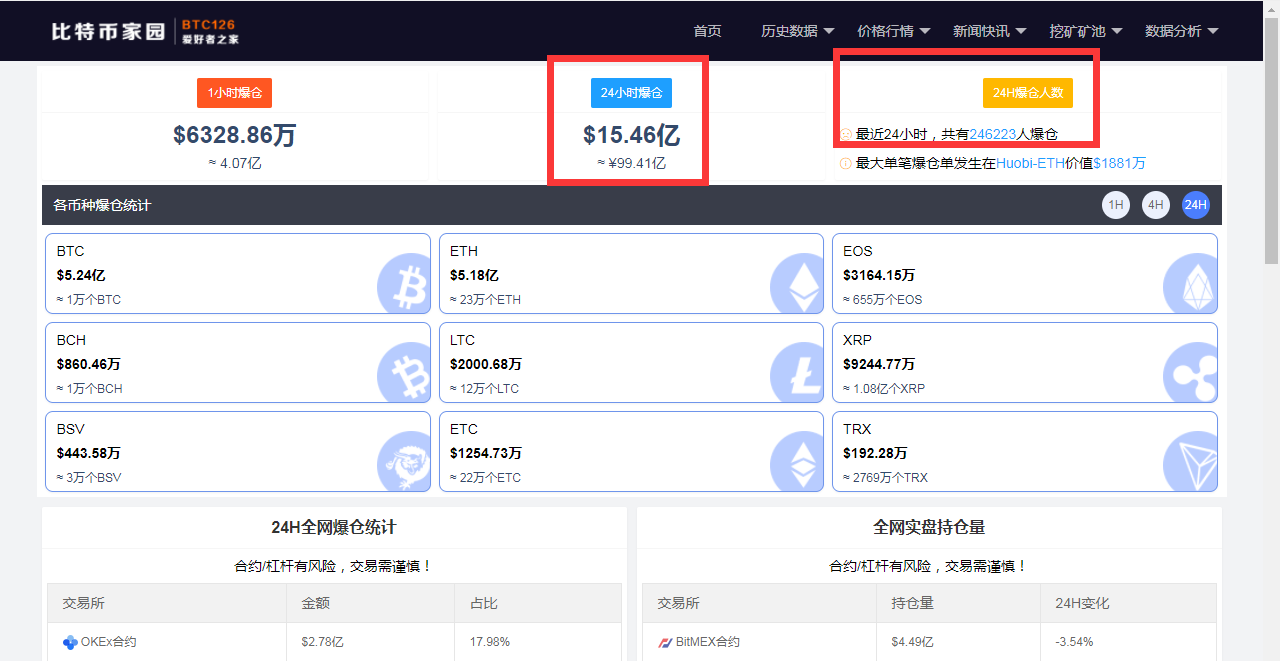Screen dimensions: 1280x661
Task: Click the Ripple icon in XRP card
Action: [x=1191, y=372]
